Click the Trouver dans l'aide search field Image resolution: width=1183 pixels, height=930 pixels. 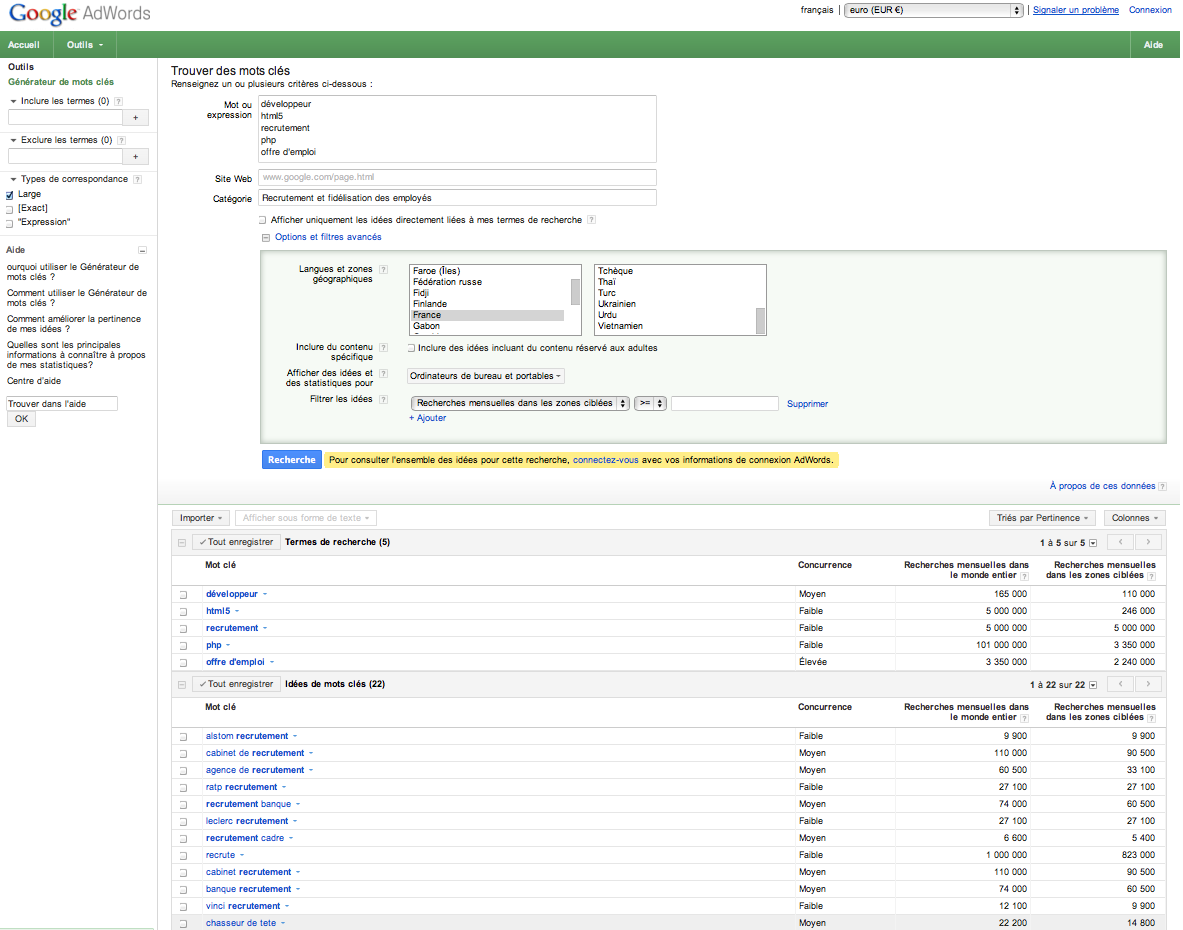62,404
